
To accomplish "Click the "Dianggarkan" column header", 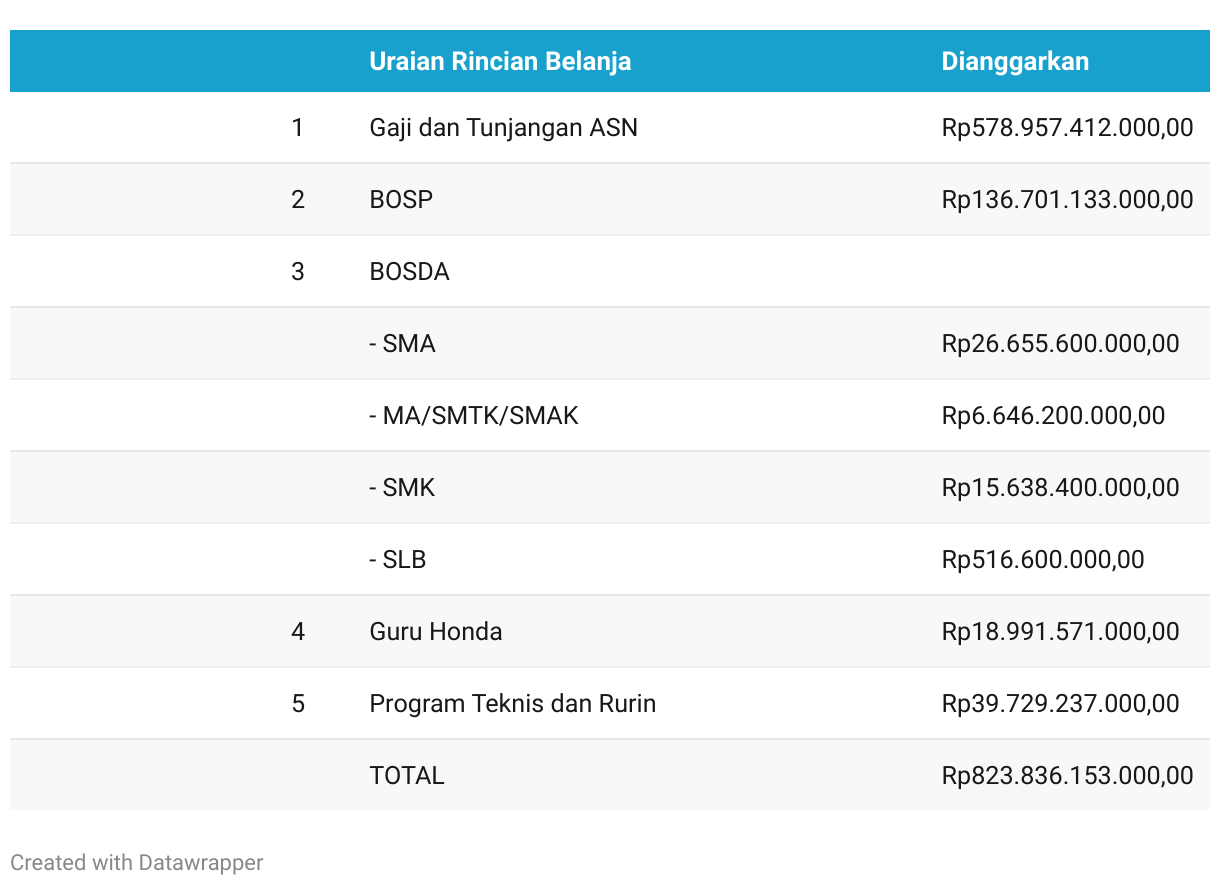I will (1015, 61).
